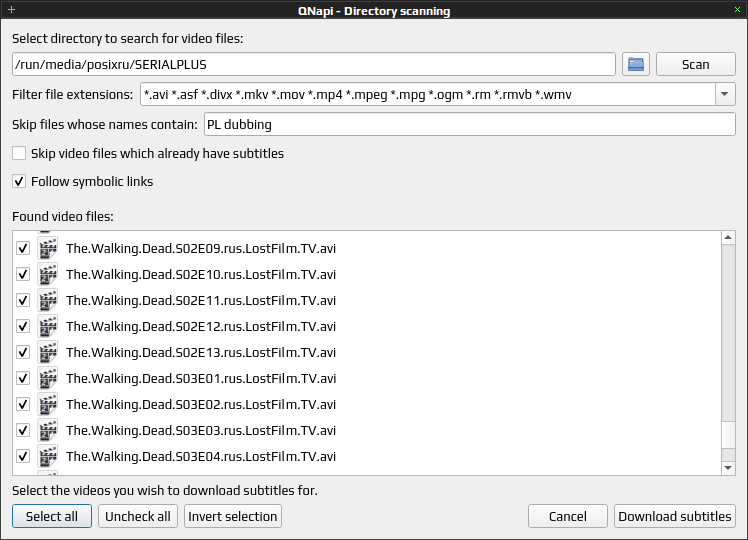Uncheck The.Walking.Dead.S02E10 file checkbox
Image resolution: width=748 pixels, height=540 pixels.
click(x=23, y=274)
